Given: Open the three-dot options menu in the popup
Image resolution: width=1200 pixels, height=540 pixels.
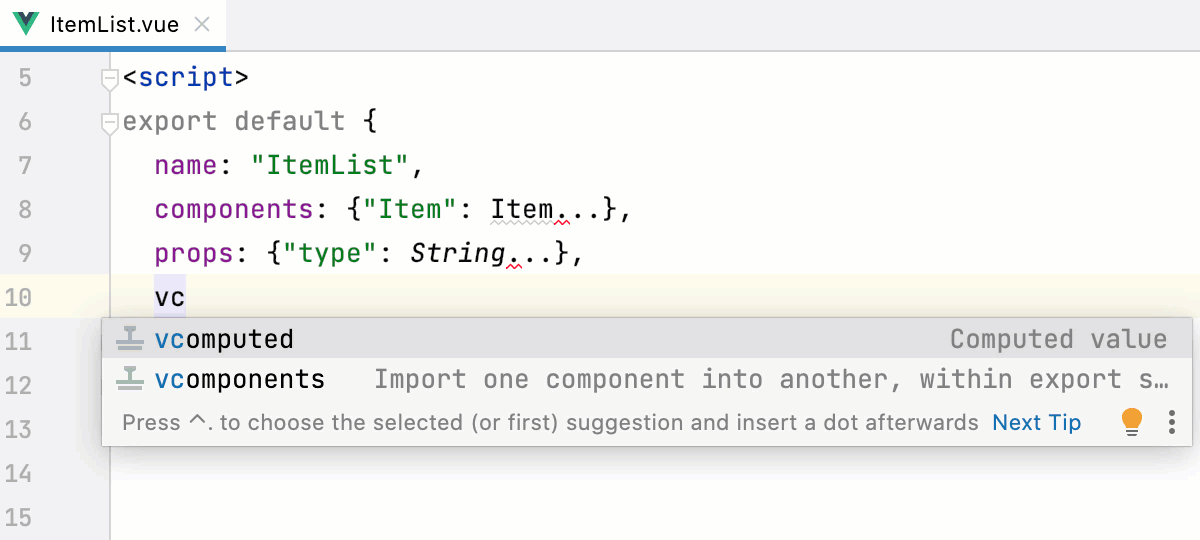Looking at the screenshot, I should pos(1172,422).
